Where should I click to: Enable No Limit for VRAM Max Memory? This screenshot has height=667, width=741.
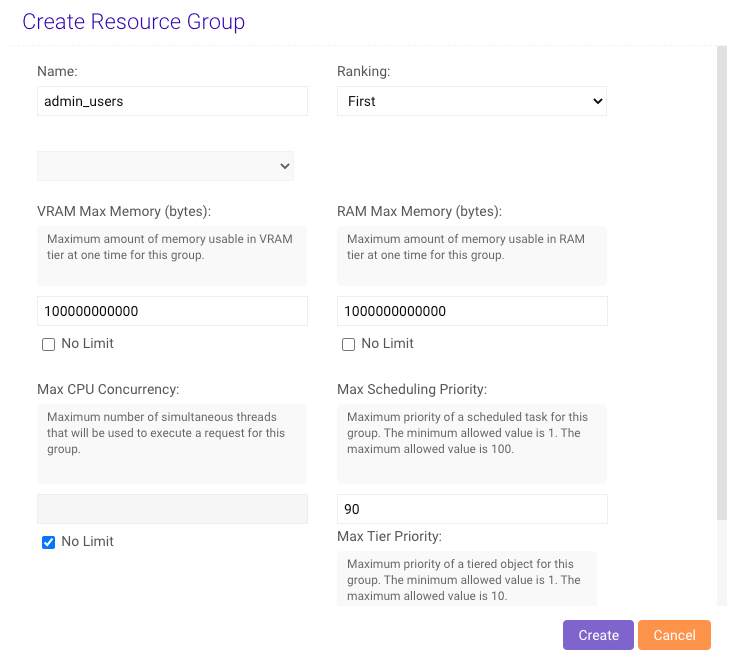tap(48, 344)
